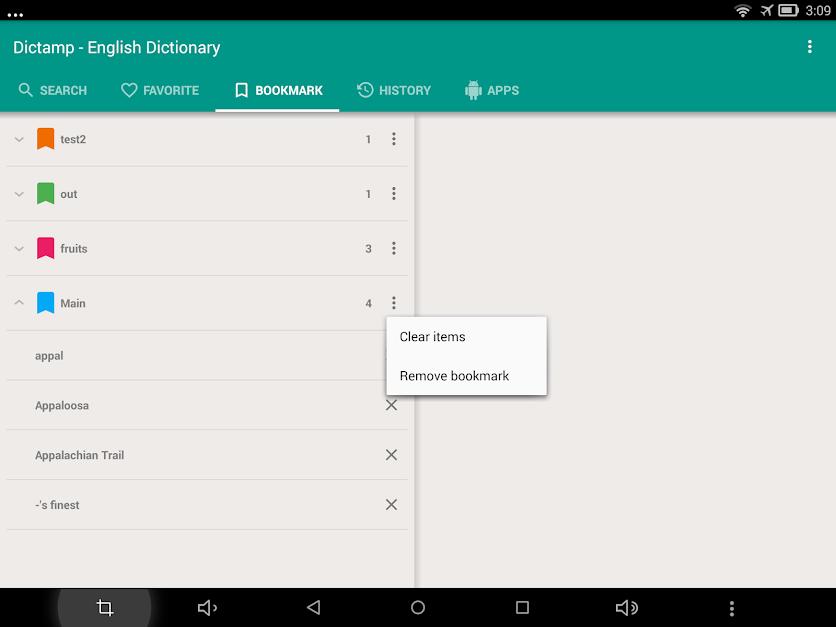Tap the Wi-Fi status icon
Screen dimensions: 836x627
(743, 10)
